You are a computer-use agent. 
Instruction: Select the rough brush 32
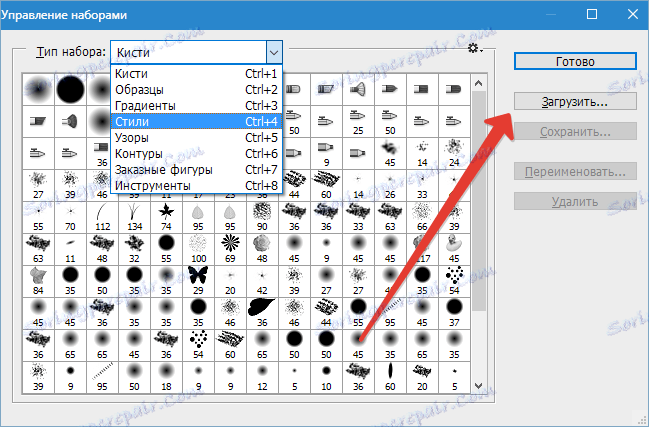[x=134, y=249]
